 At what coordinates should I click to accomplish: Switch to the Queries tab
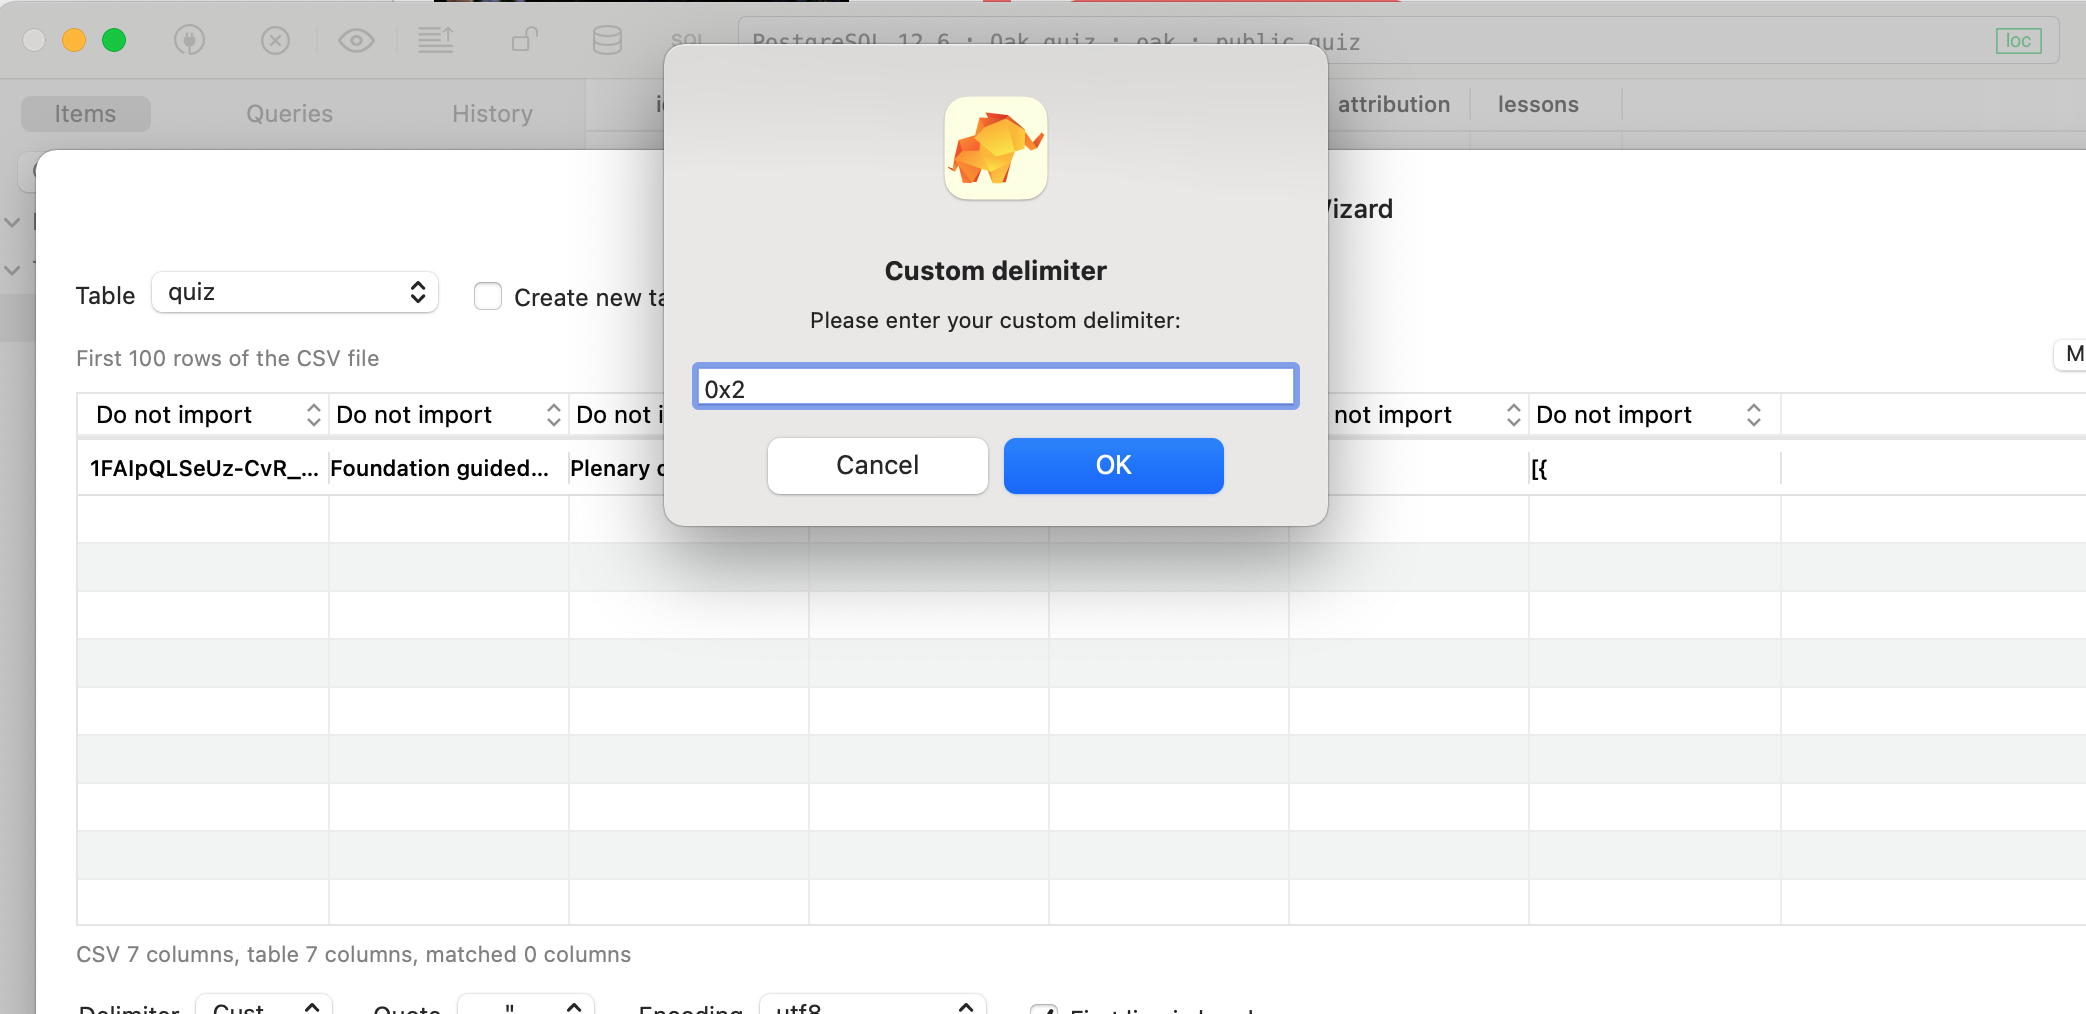click(288, 113)
